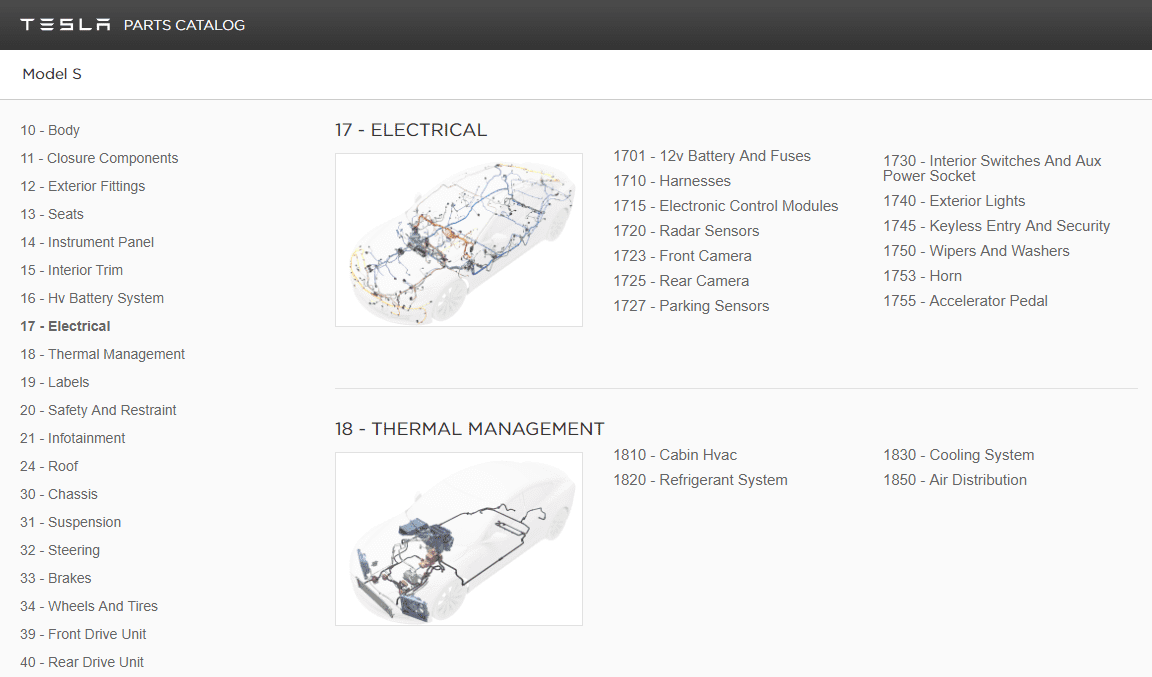Go to 18 - Thermal Management sidebar item
1152x677 pixels.
103,354
